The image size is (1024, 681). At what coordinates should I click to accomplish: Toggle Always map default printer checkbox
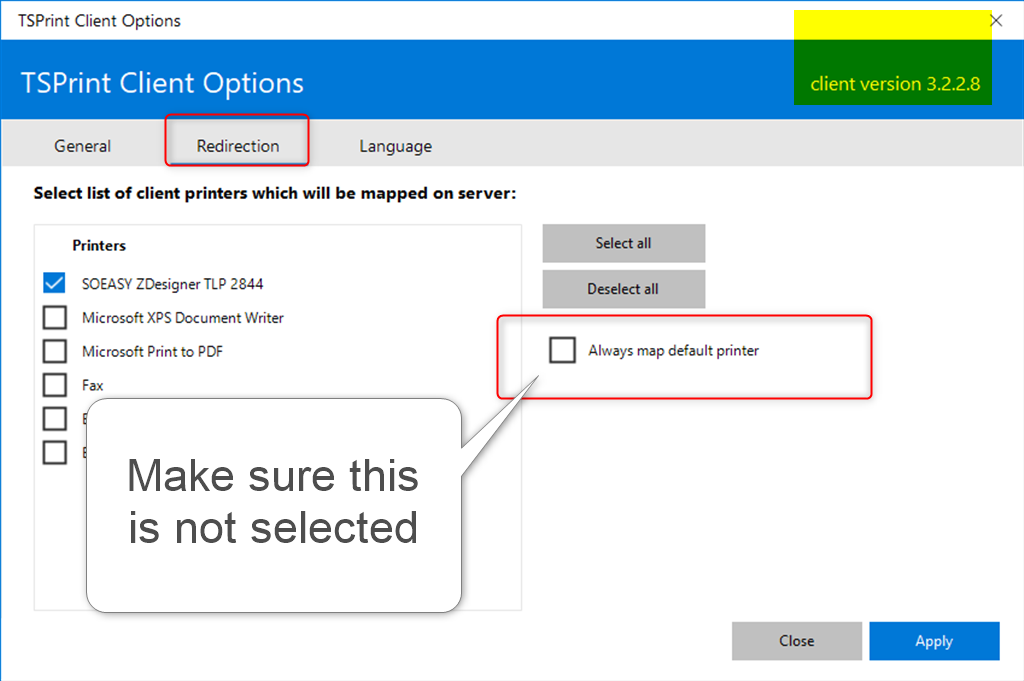562,350
